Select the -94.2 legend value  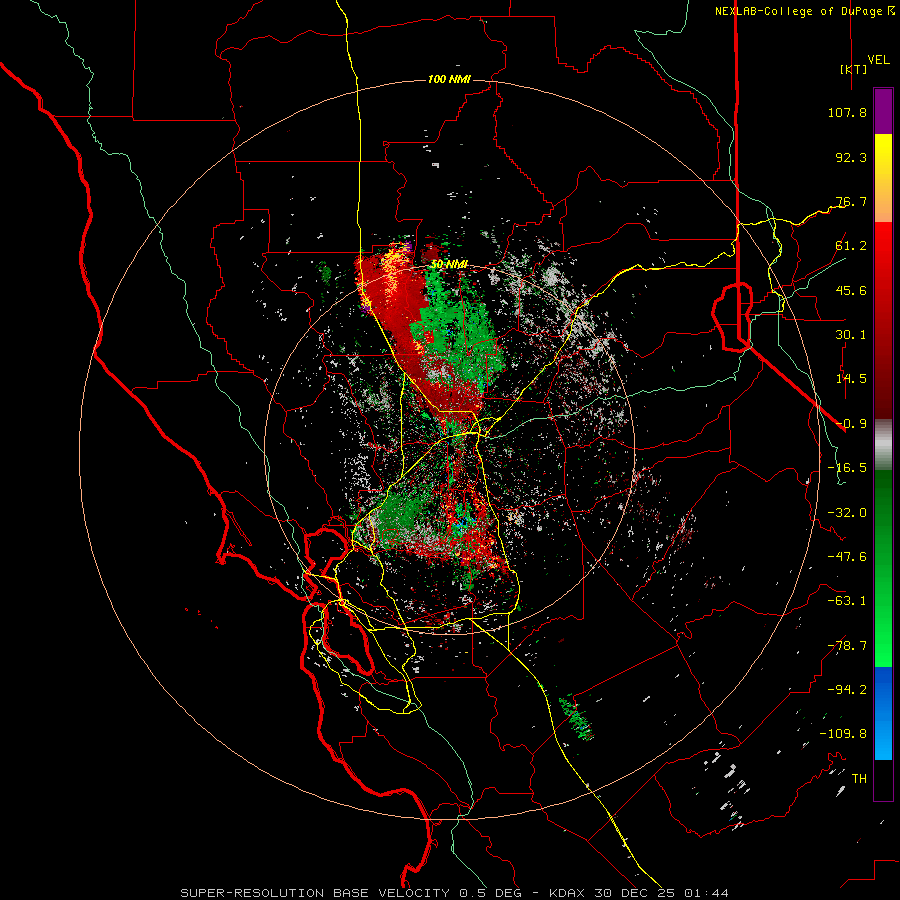pyautogui.click(x=847, y=690)
